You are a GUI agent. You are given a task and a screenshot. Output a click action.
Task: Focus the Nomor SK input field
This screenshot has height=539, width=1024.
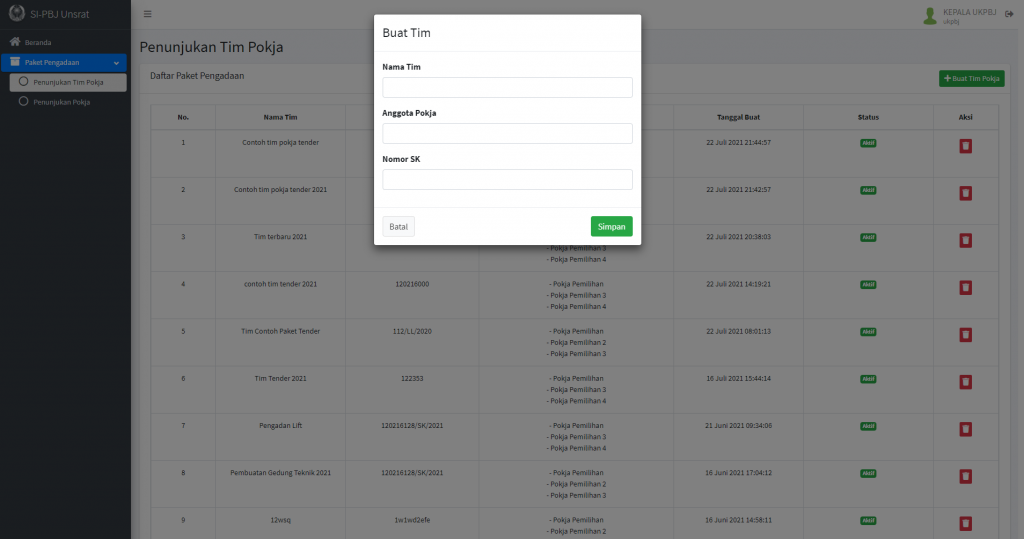point(507,179)
